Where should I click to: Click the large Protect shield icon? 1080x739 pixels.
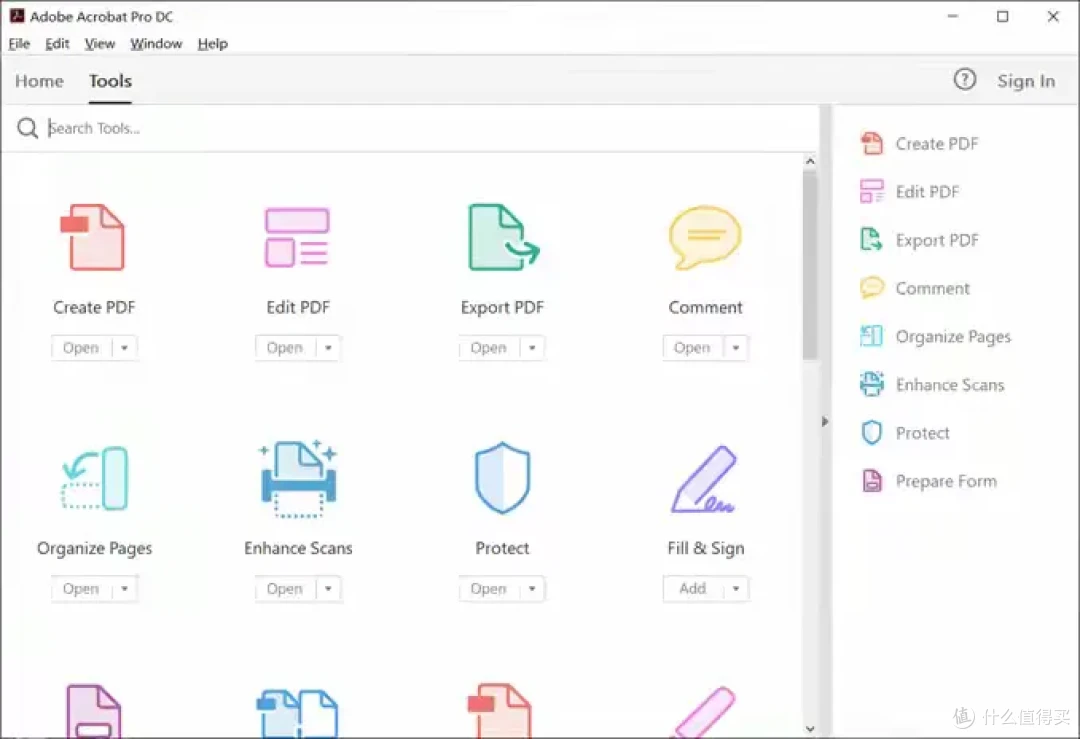503,478
